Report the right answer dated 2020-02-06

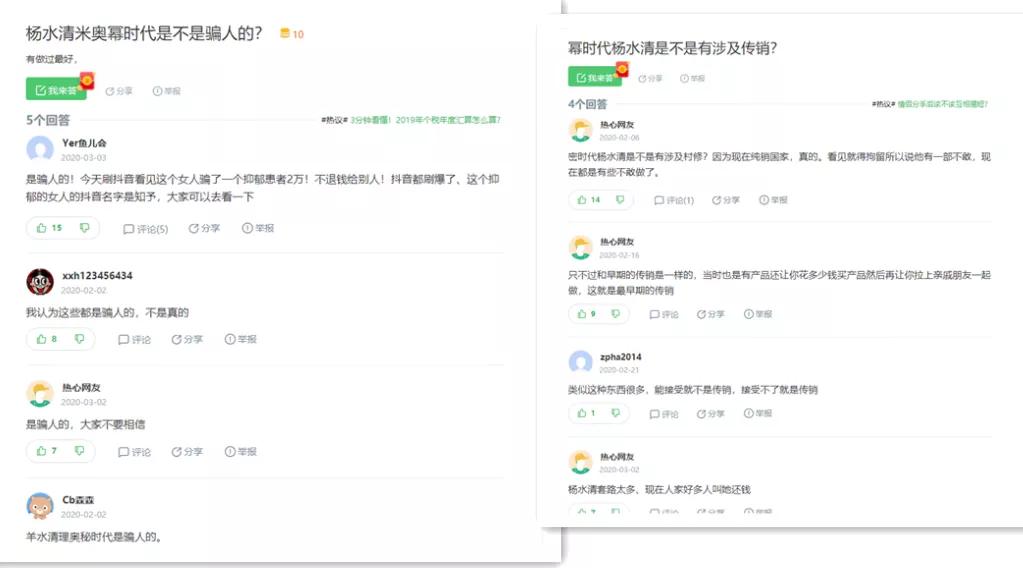(x=773, y=200)
